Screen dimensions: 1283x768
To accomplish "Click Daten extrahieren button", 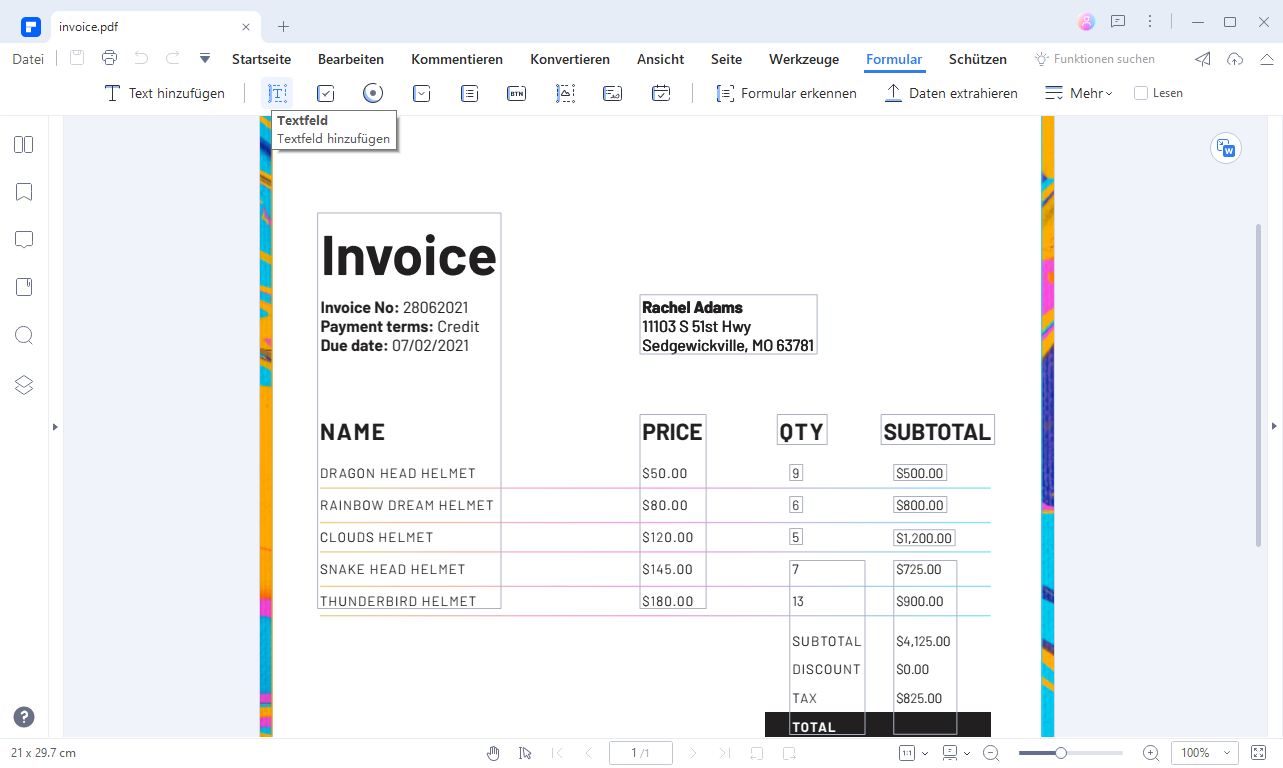I will [951, 93].
